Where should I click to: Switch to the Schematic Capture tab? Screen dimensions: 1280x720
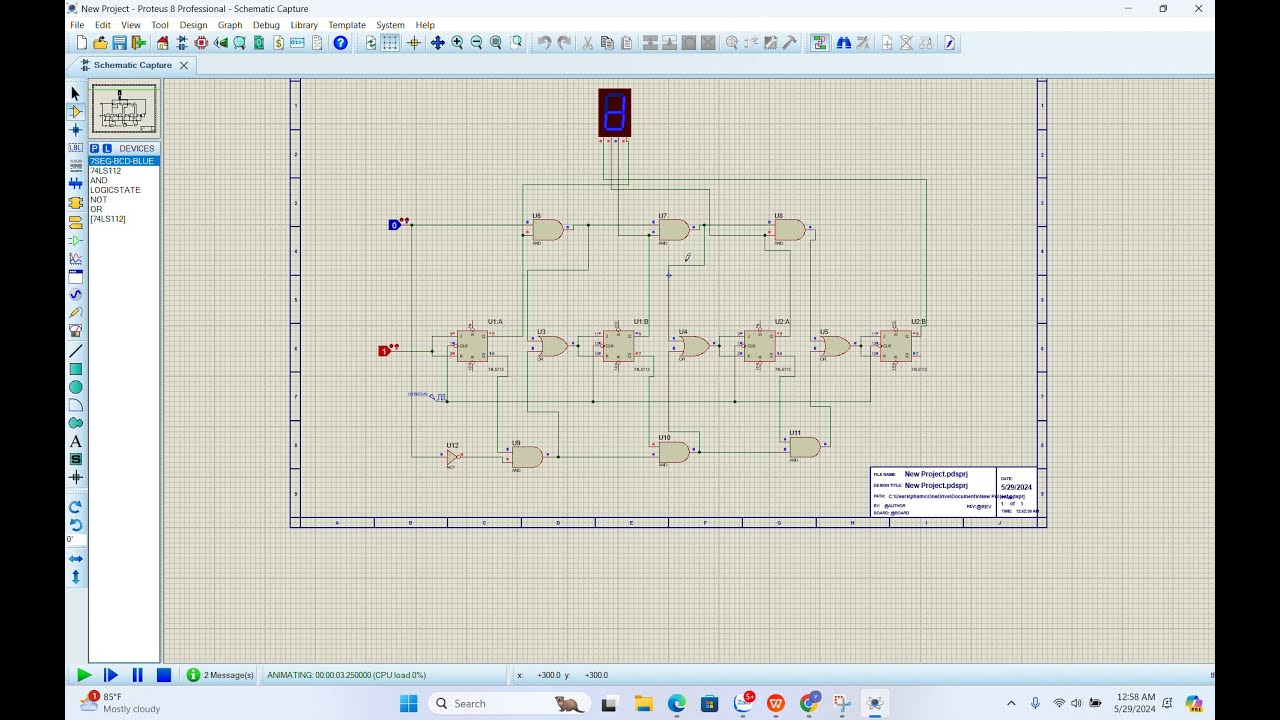tap(133, 65)
